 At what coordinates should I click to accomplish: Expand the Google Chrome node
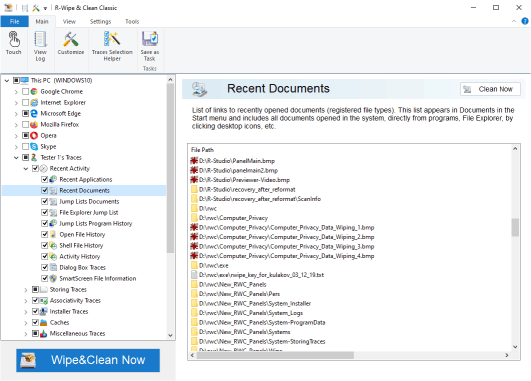(16, 92)
